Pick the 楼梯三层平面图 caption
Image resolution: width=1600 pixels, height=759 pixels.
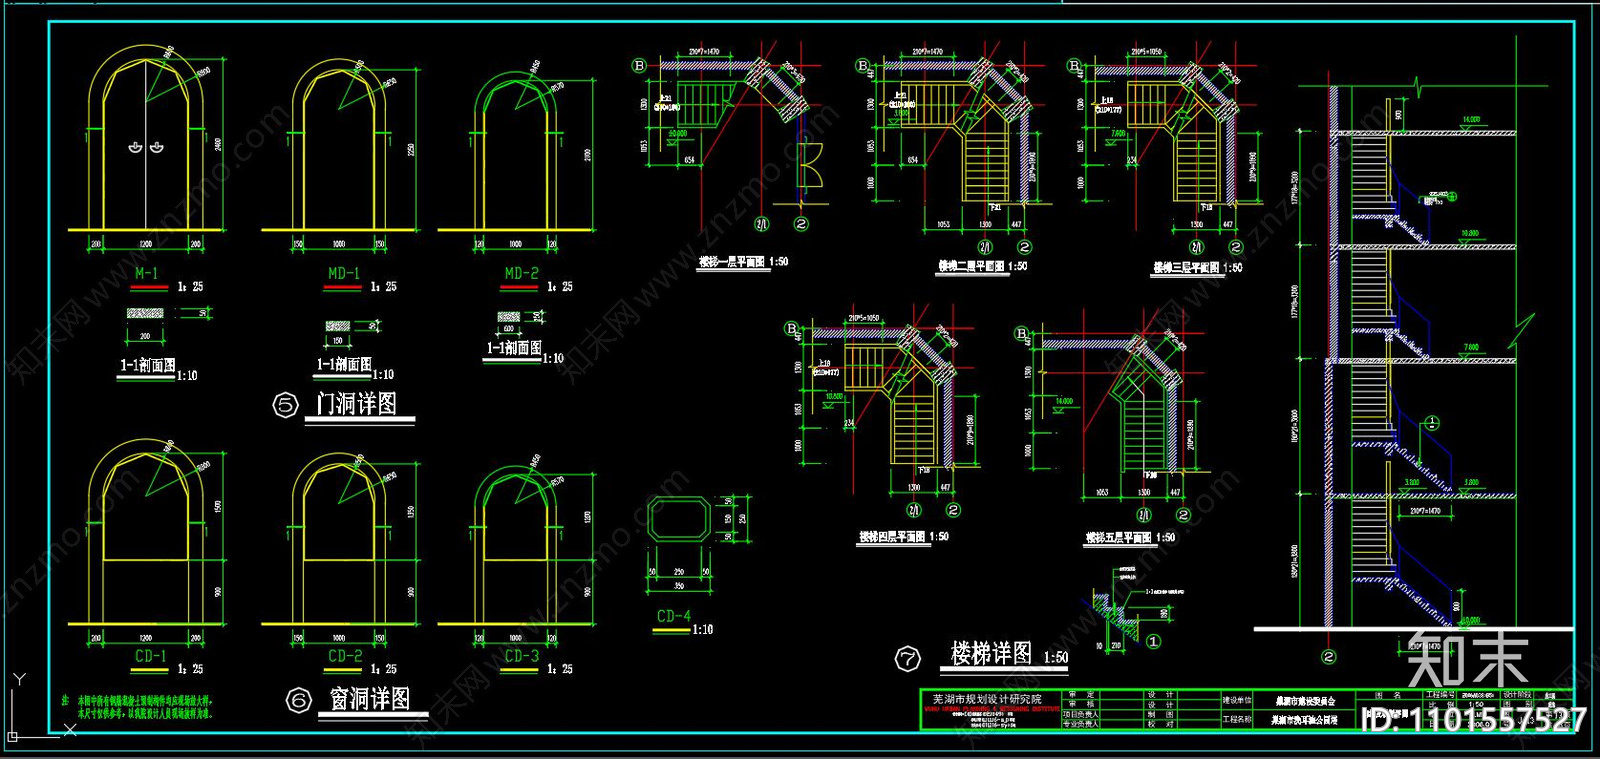[x=1186, y=268]
